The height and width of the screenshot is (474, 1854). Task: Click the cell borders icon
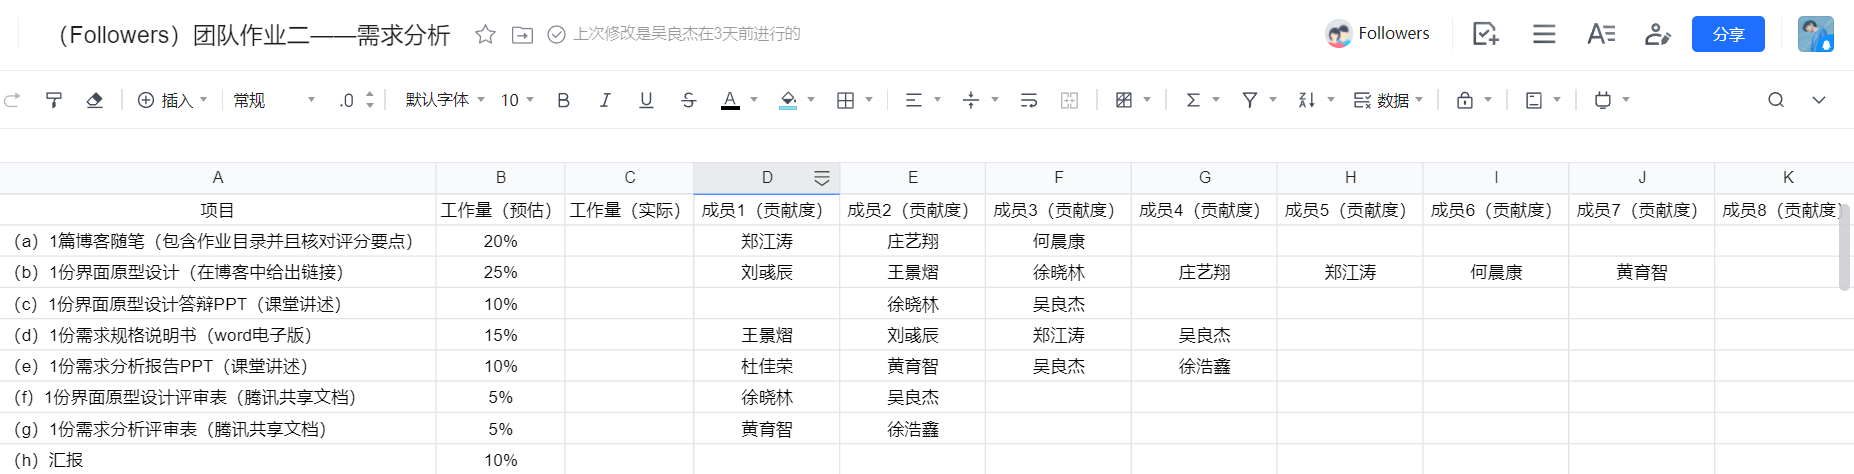click(846, 100)
